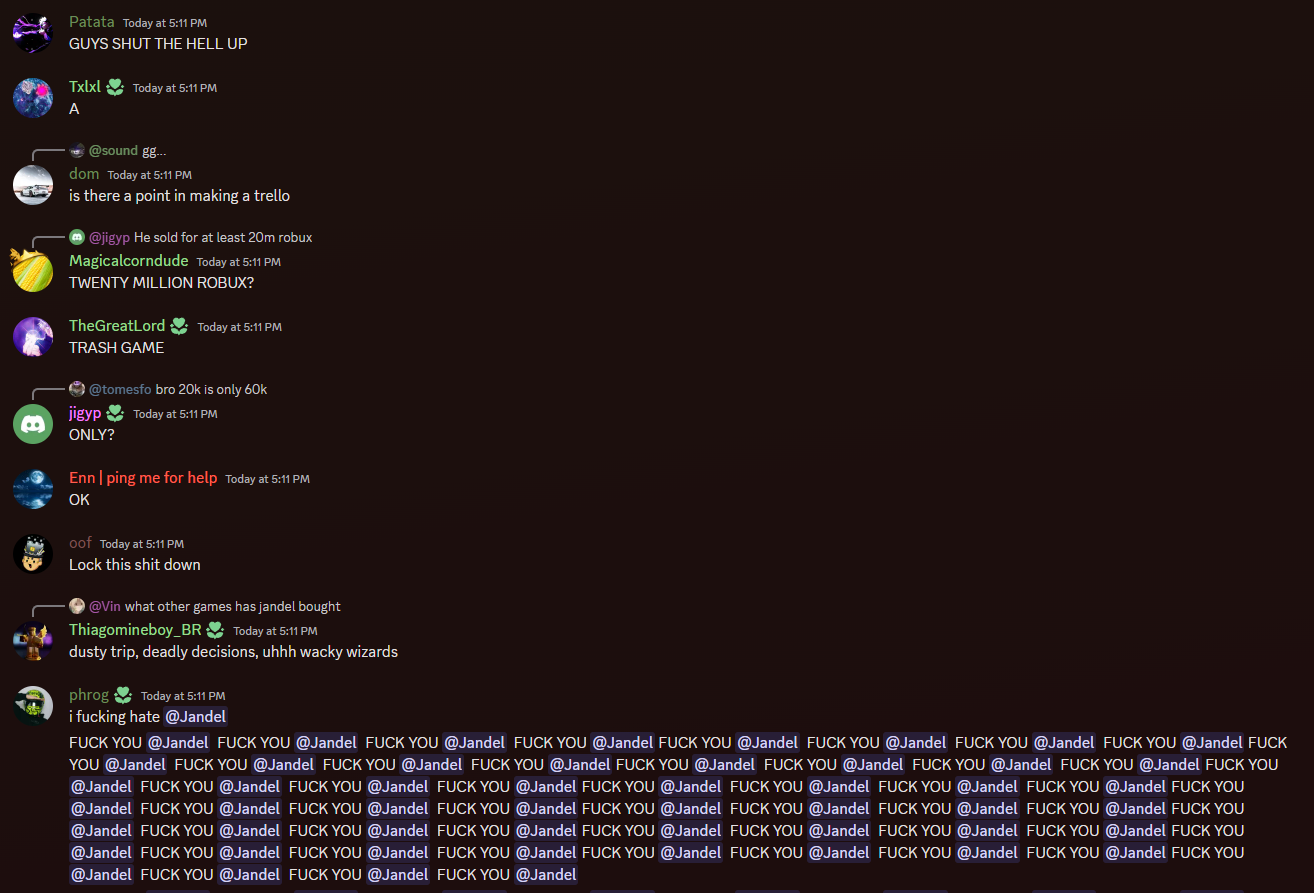Open Enn's moon avatar

click(x=33, y=489)
